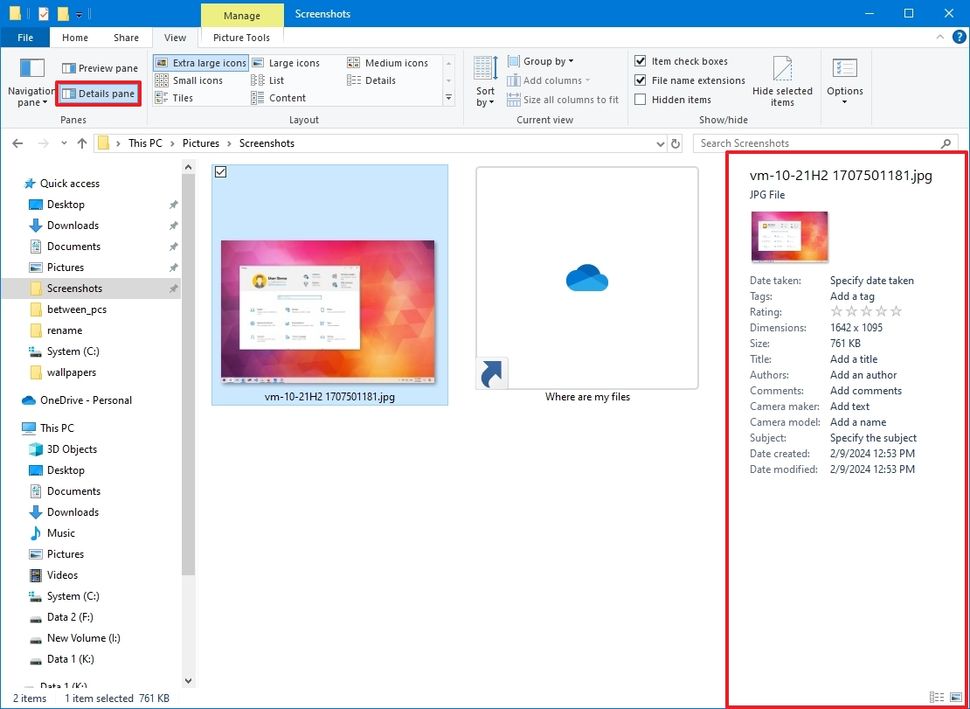The image size is (970, 709).
Task: Disable Item check boxes
Action: click(641, 61)
